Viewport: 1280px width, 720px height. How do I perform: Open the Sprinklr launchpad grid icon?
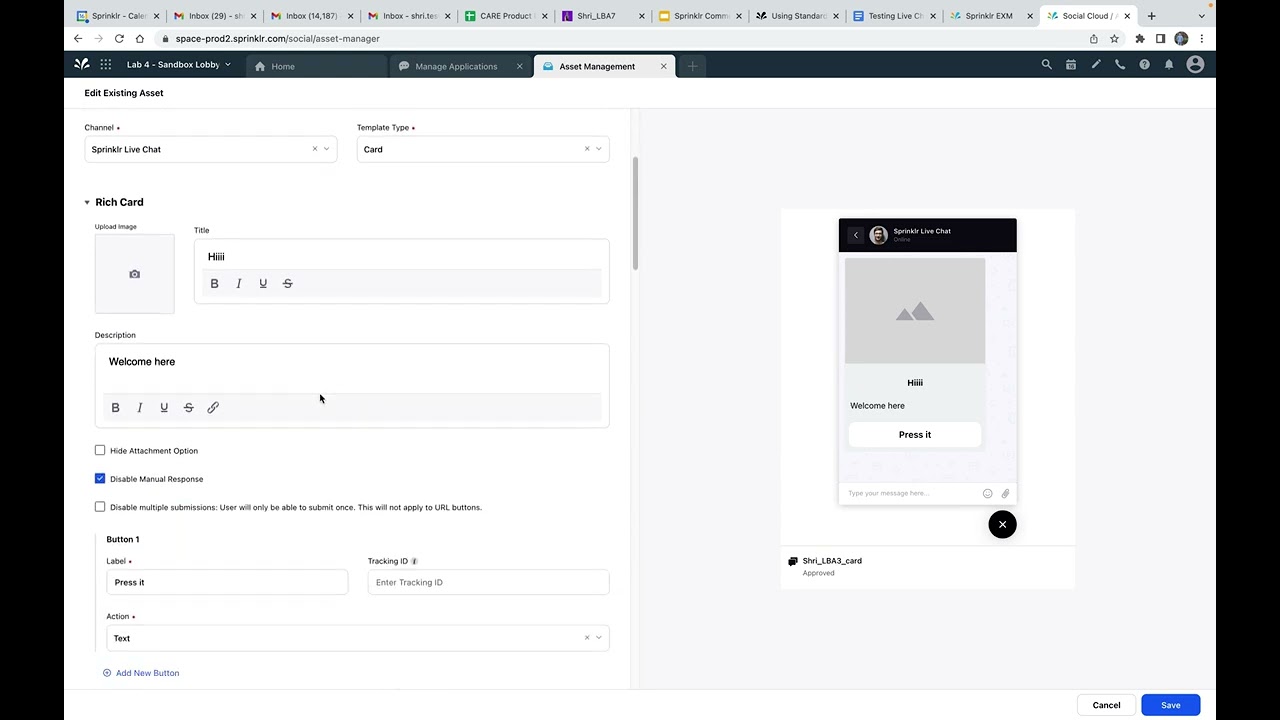coord(105,65)
